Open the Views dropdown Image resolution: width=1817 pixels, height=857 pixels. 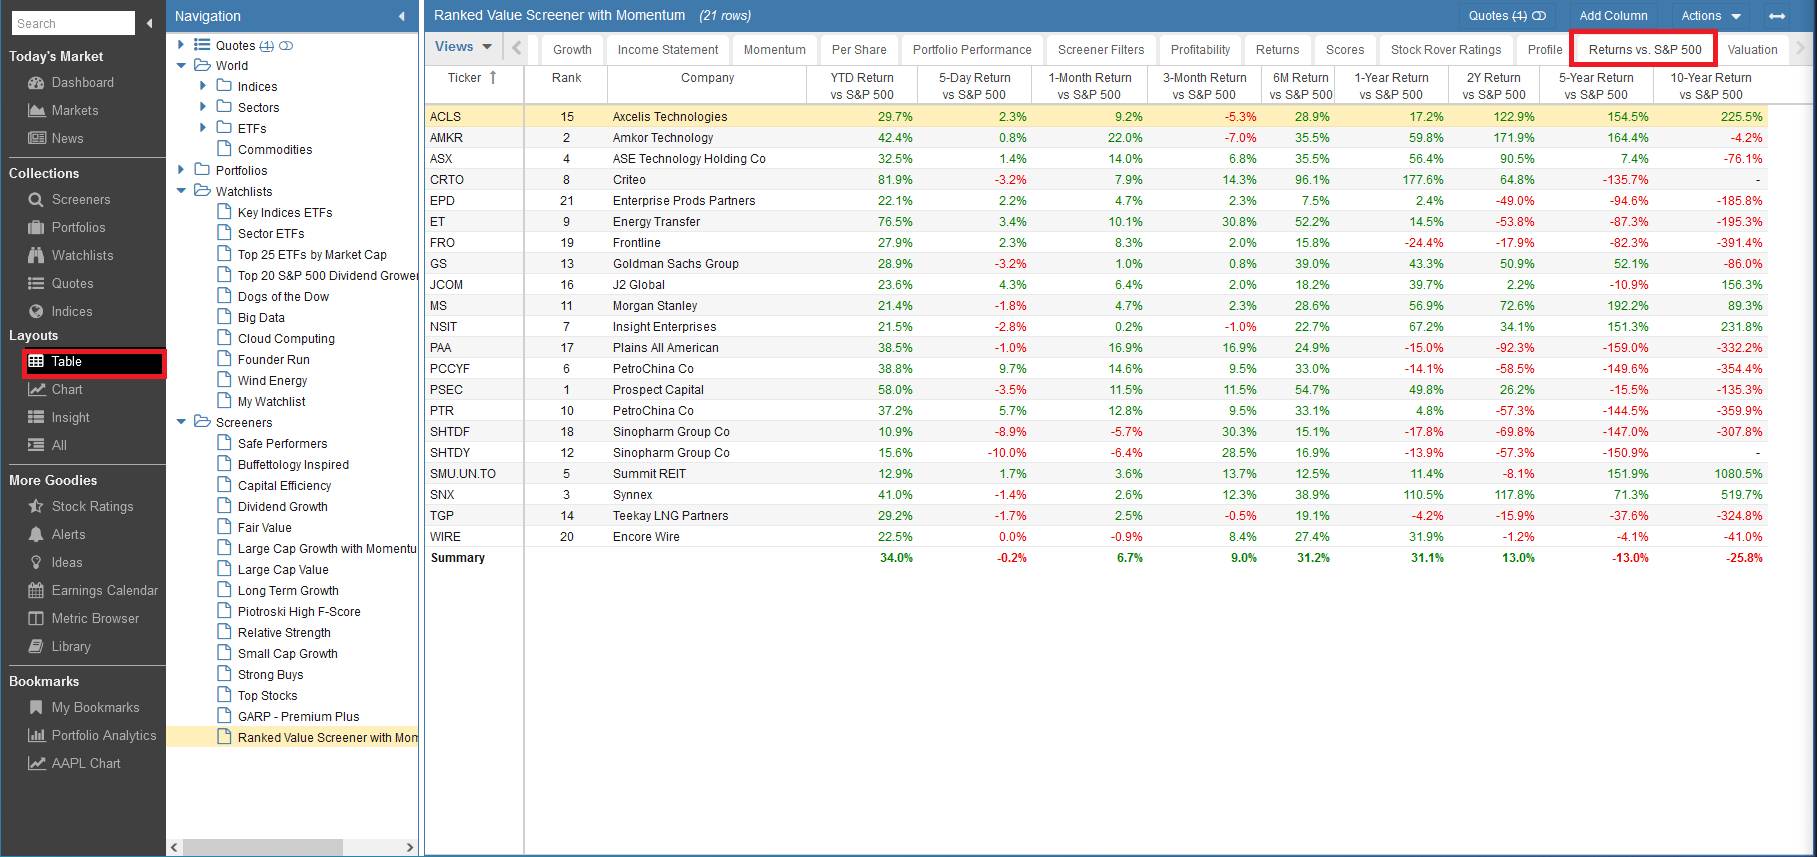coord(463,47)
